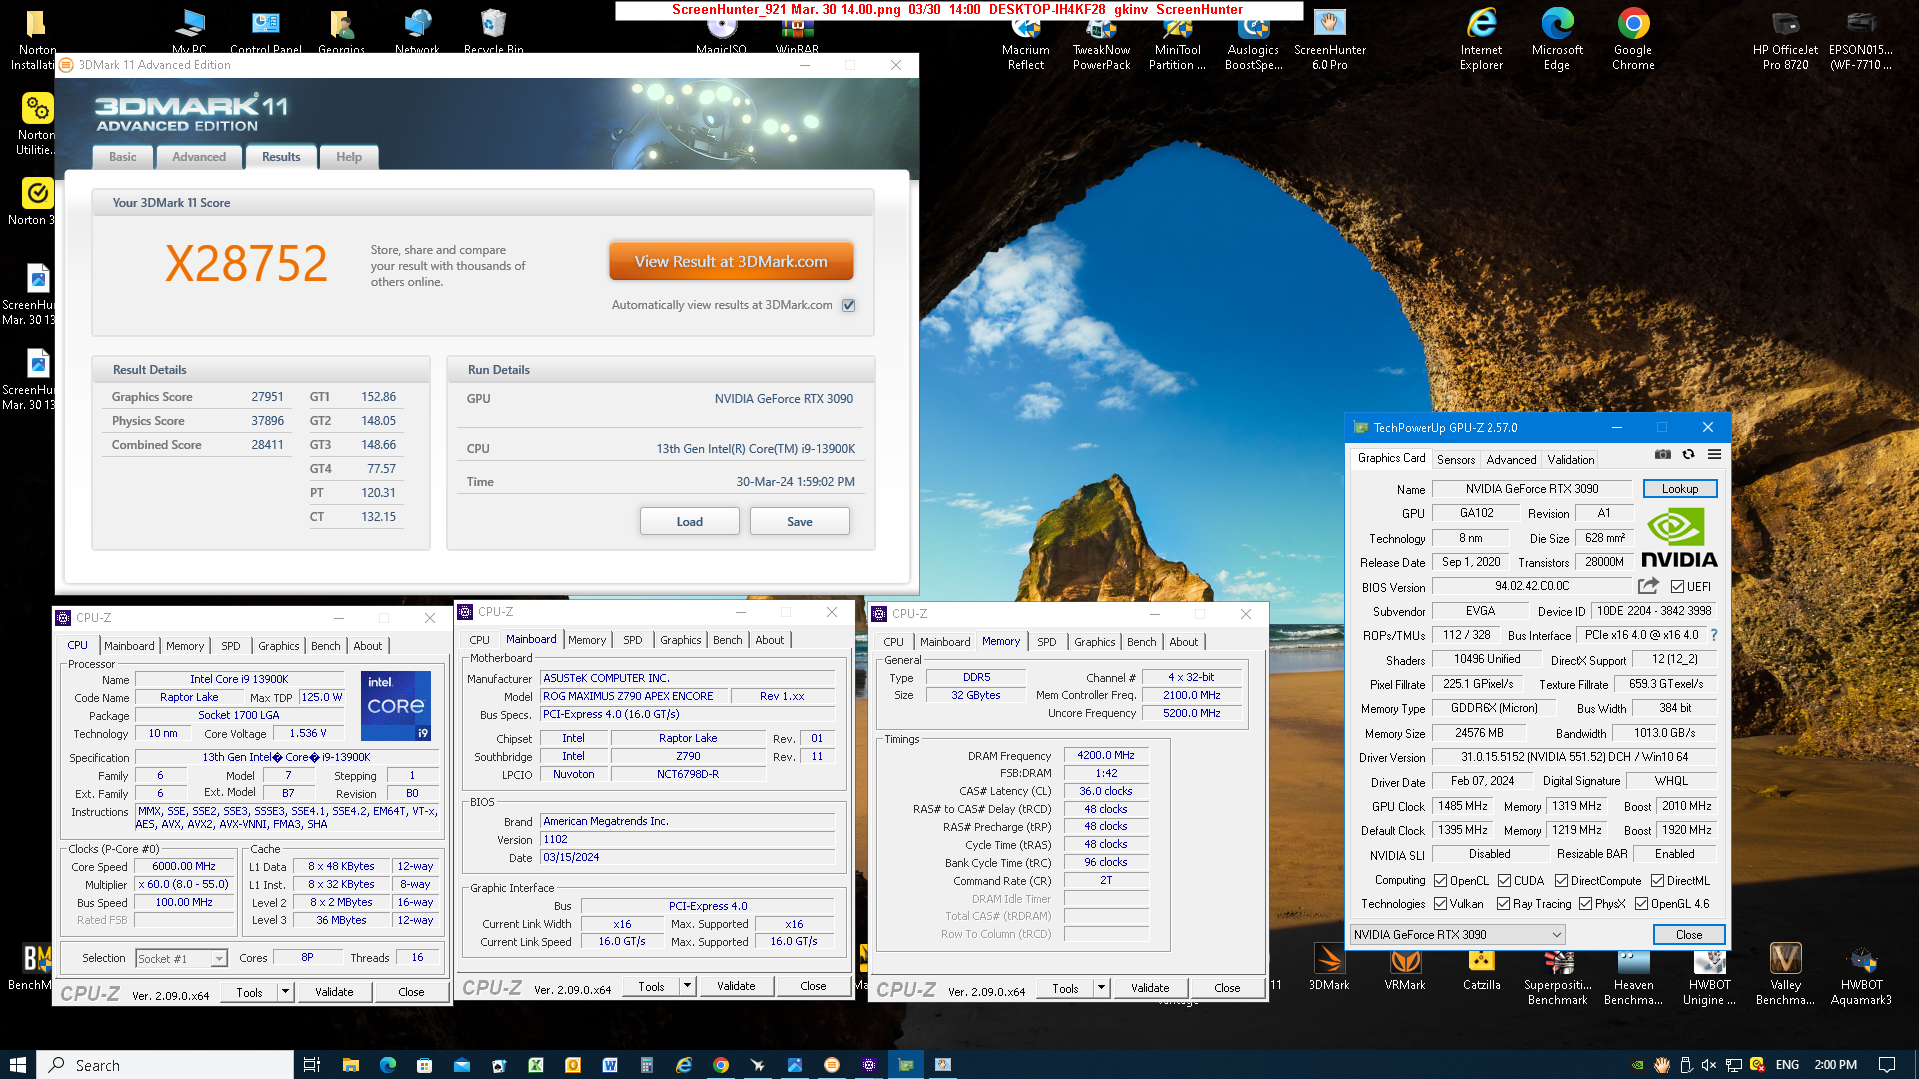Open SPD tab in CPU-Z Memory window
Image resolution: width=1919 pixels, height=1079 pixels.
1046,642
